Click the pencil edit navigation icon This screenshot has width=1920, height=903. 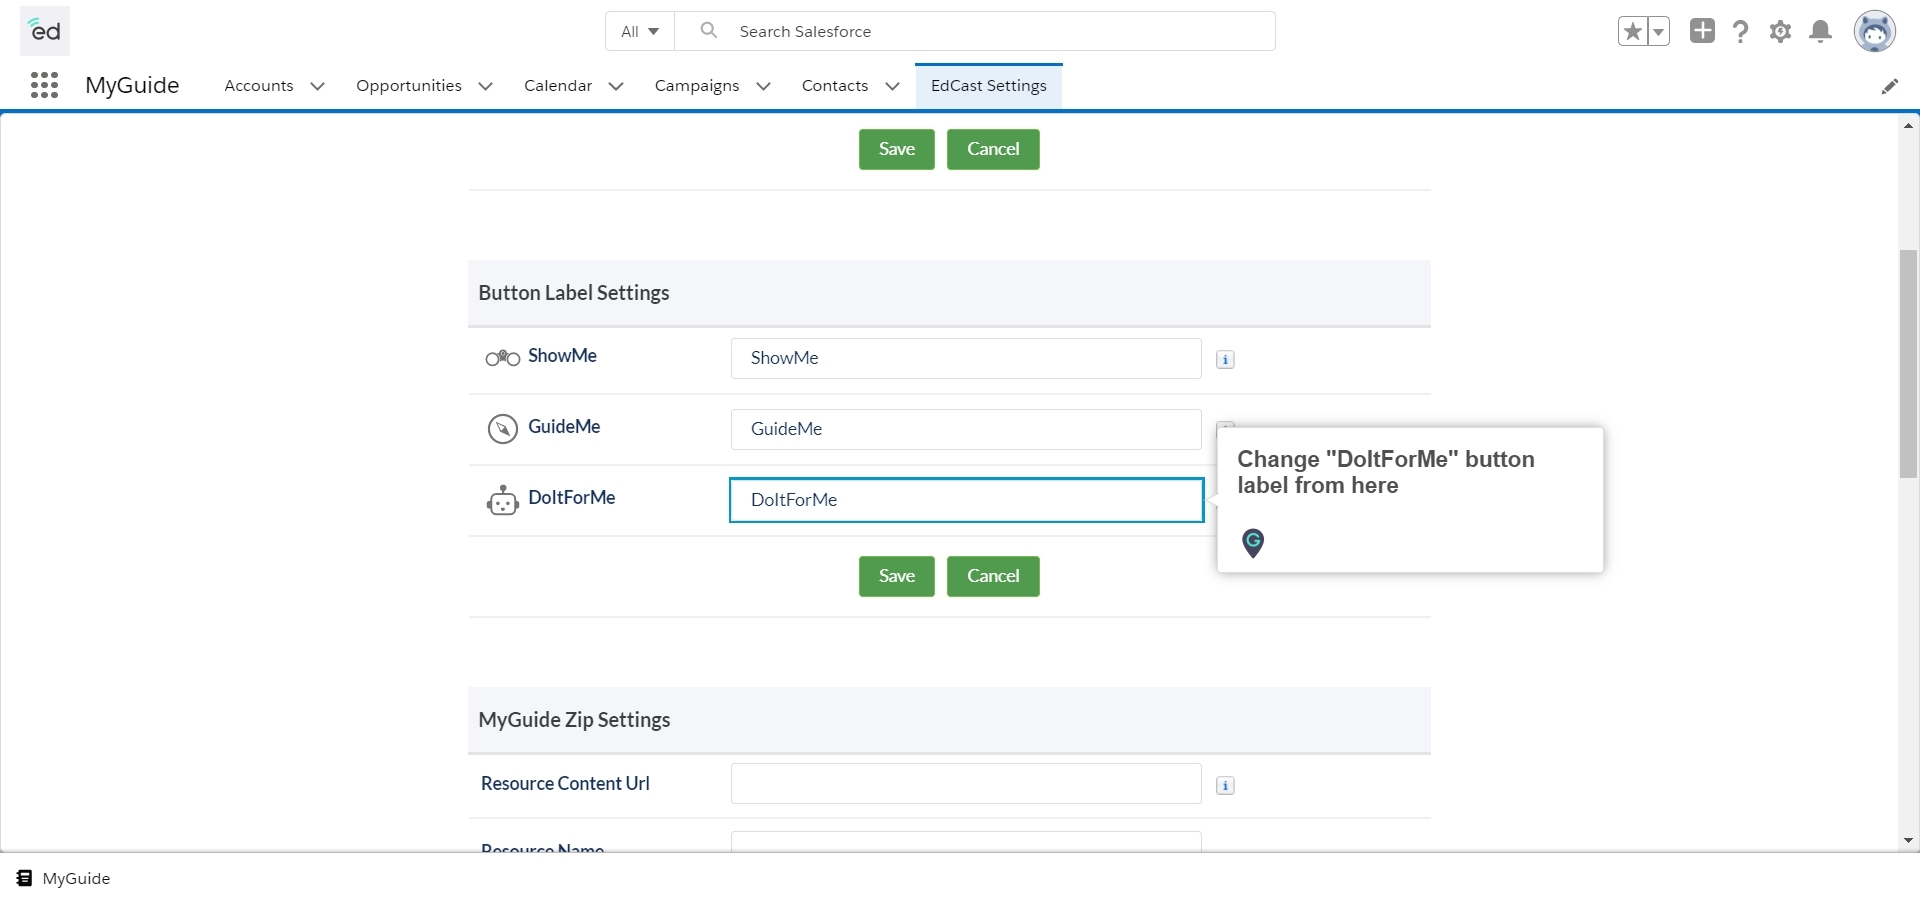1890,86
